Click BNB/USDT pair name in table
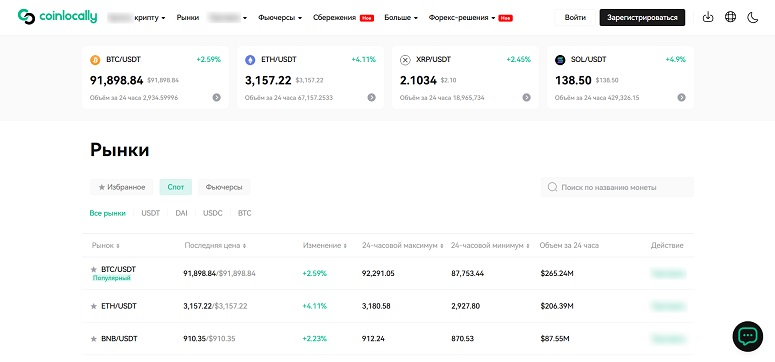 coord(119,339)
